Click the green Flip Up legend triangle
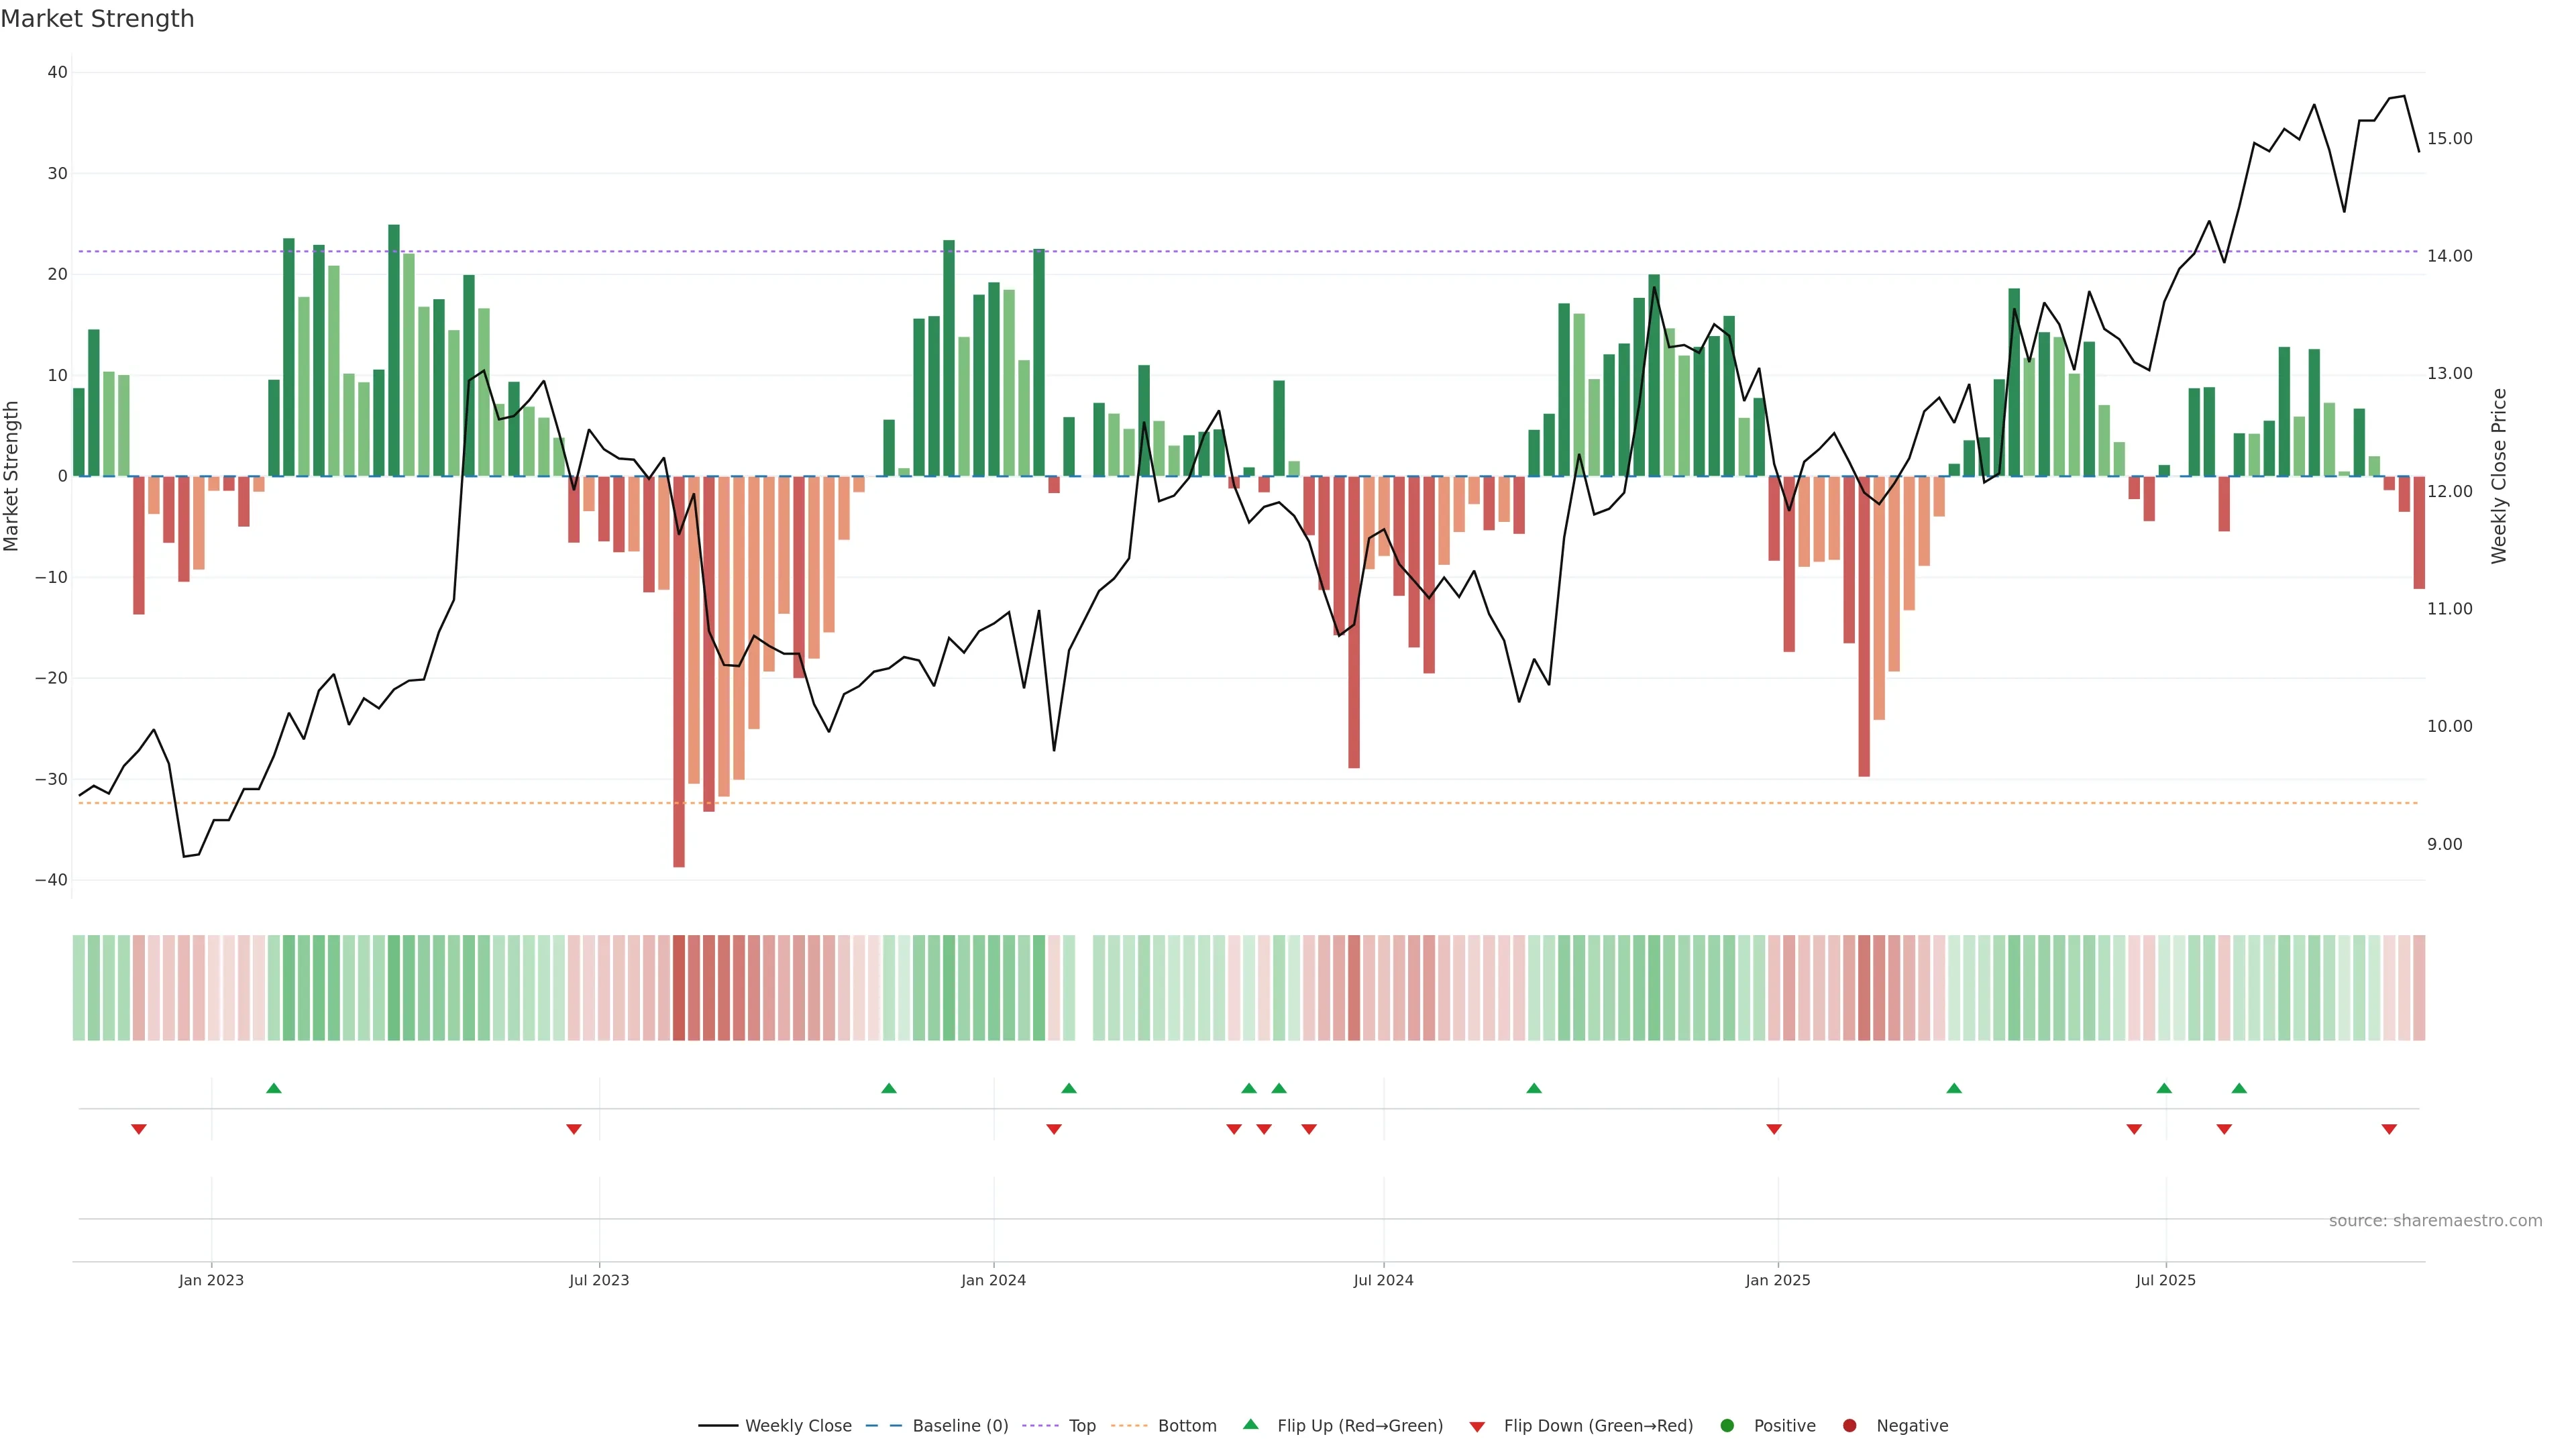The image size is (2576, 1449). (1250, 1425)
